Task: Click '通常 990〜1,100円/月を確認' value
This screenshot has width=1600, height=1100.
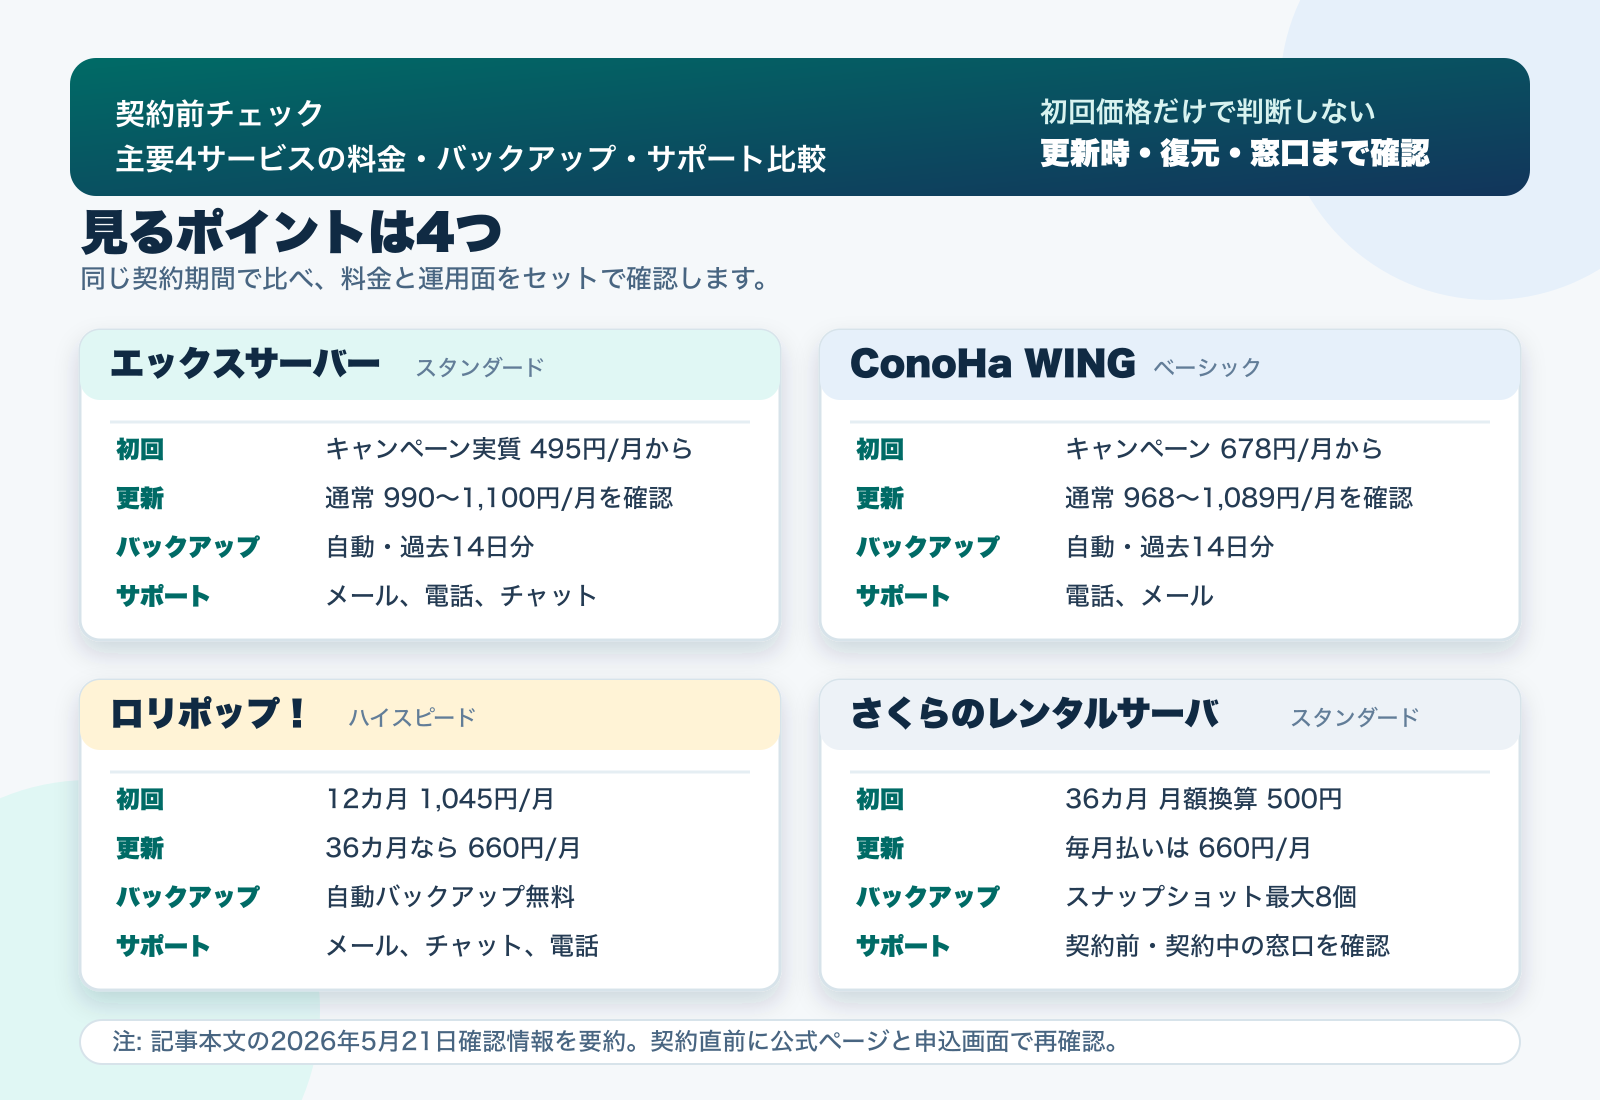Action: click(498, 498)
